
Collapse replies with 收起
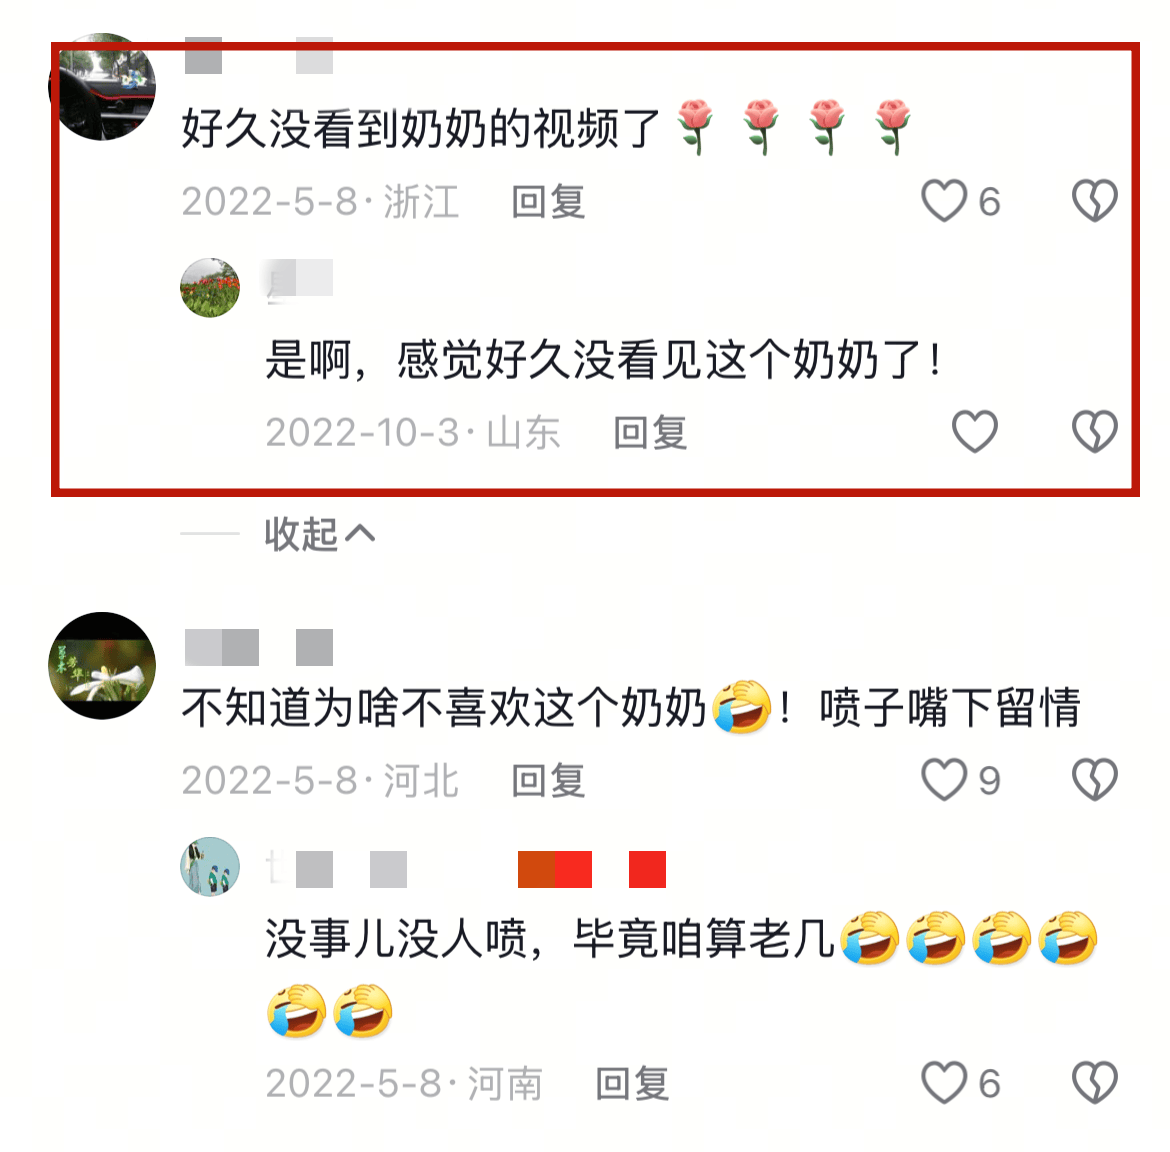319,534
